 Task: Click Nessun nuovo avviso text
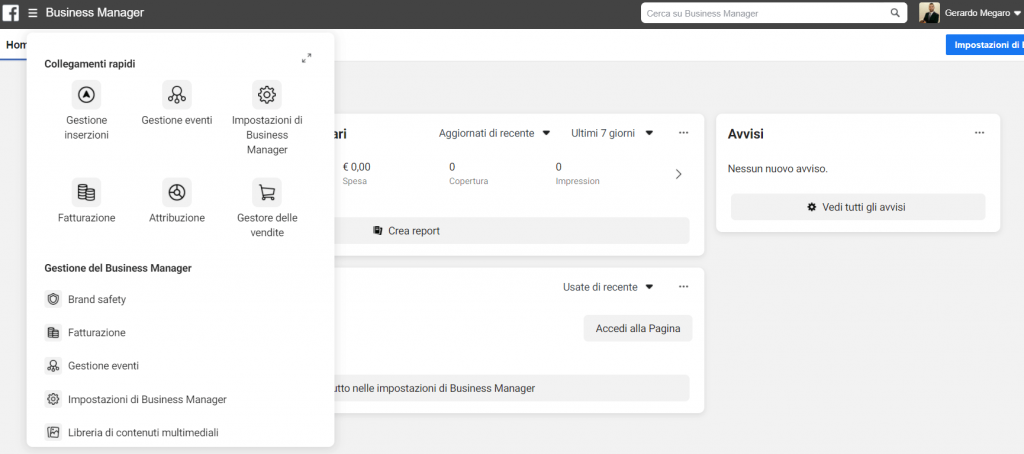pos(778,169)
